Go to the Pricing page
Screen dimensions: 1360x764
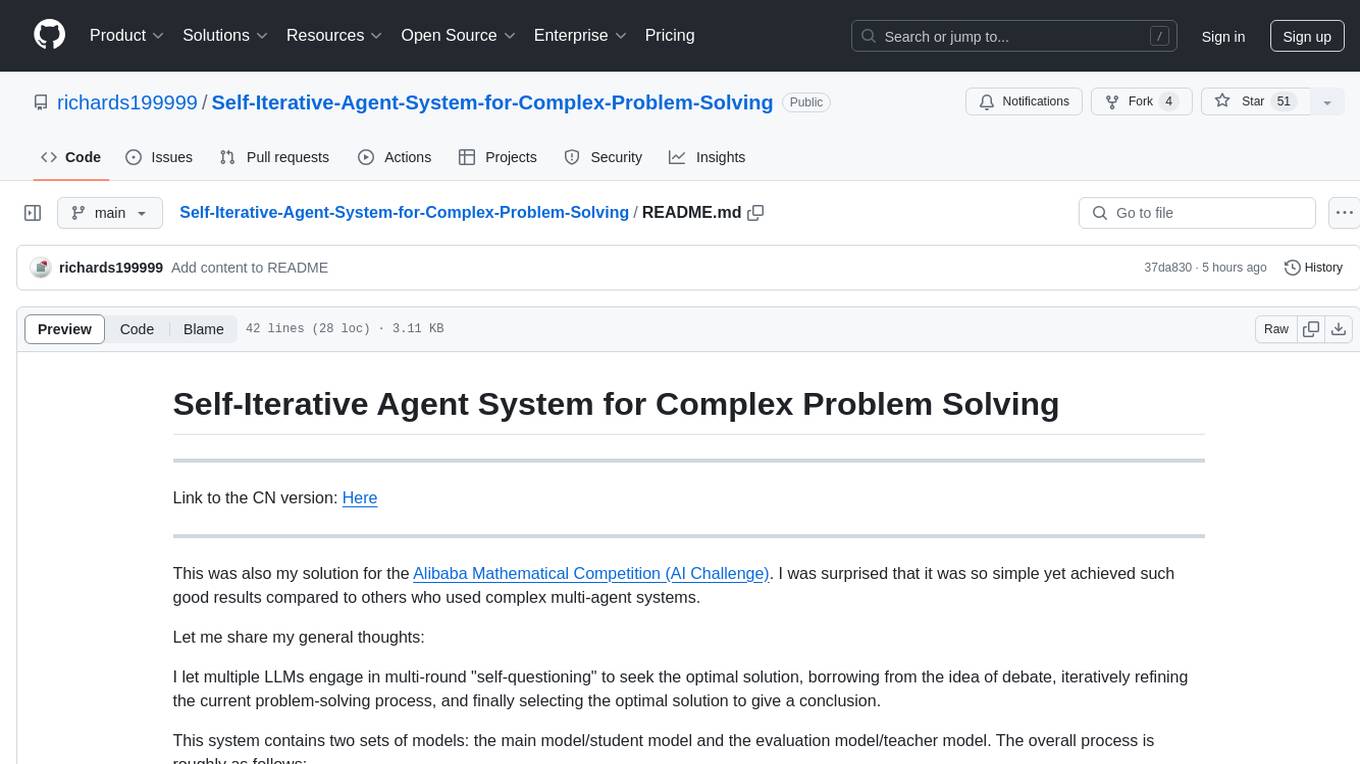tap(670, 35)
